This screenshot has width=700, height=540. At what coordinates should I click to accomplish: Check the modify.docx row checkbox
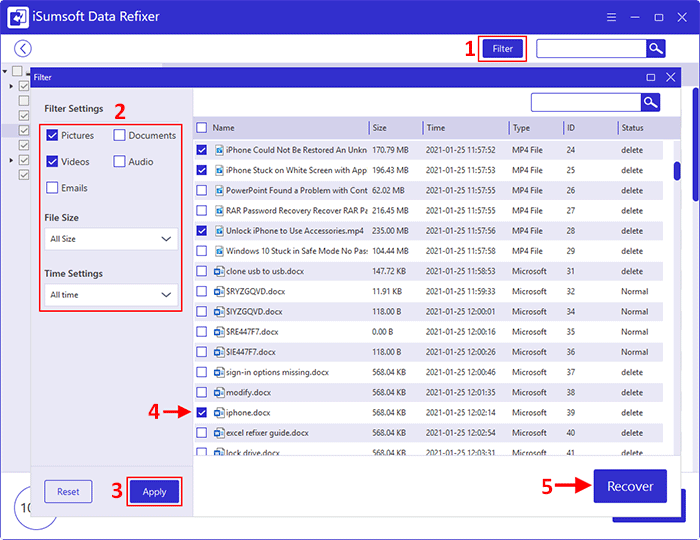tap(202, 393)
